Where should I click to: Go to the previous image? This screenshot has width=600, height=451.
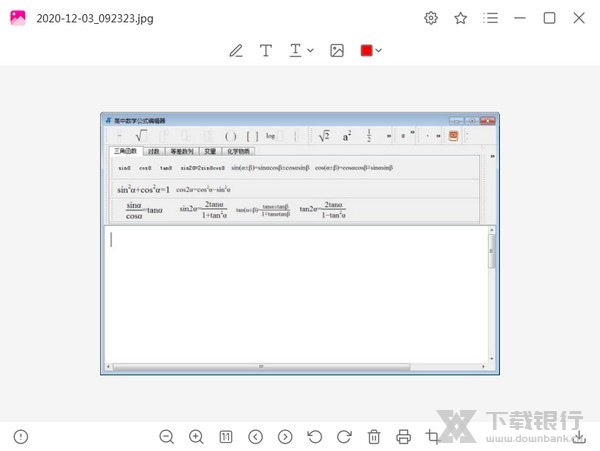[255, 437]
